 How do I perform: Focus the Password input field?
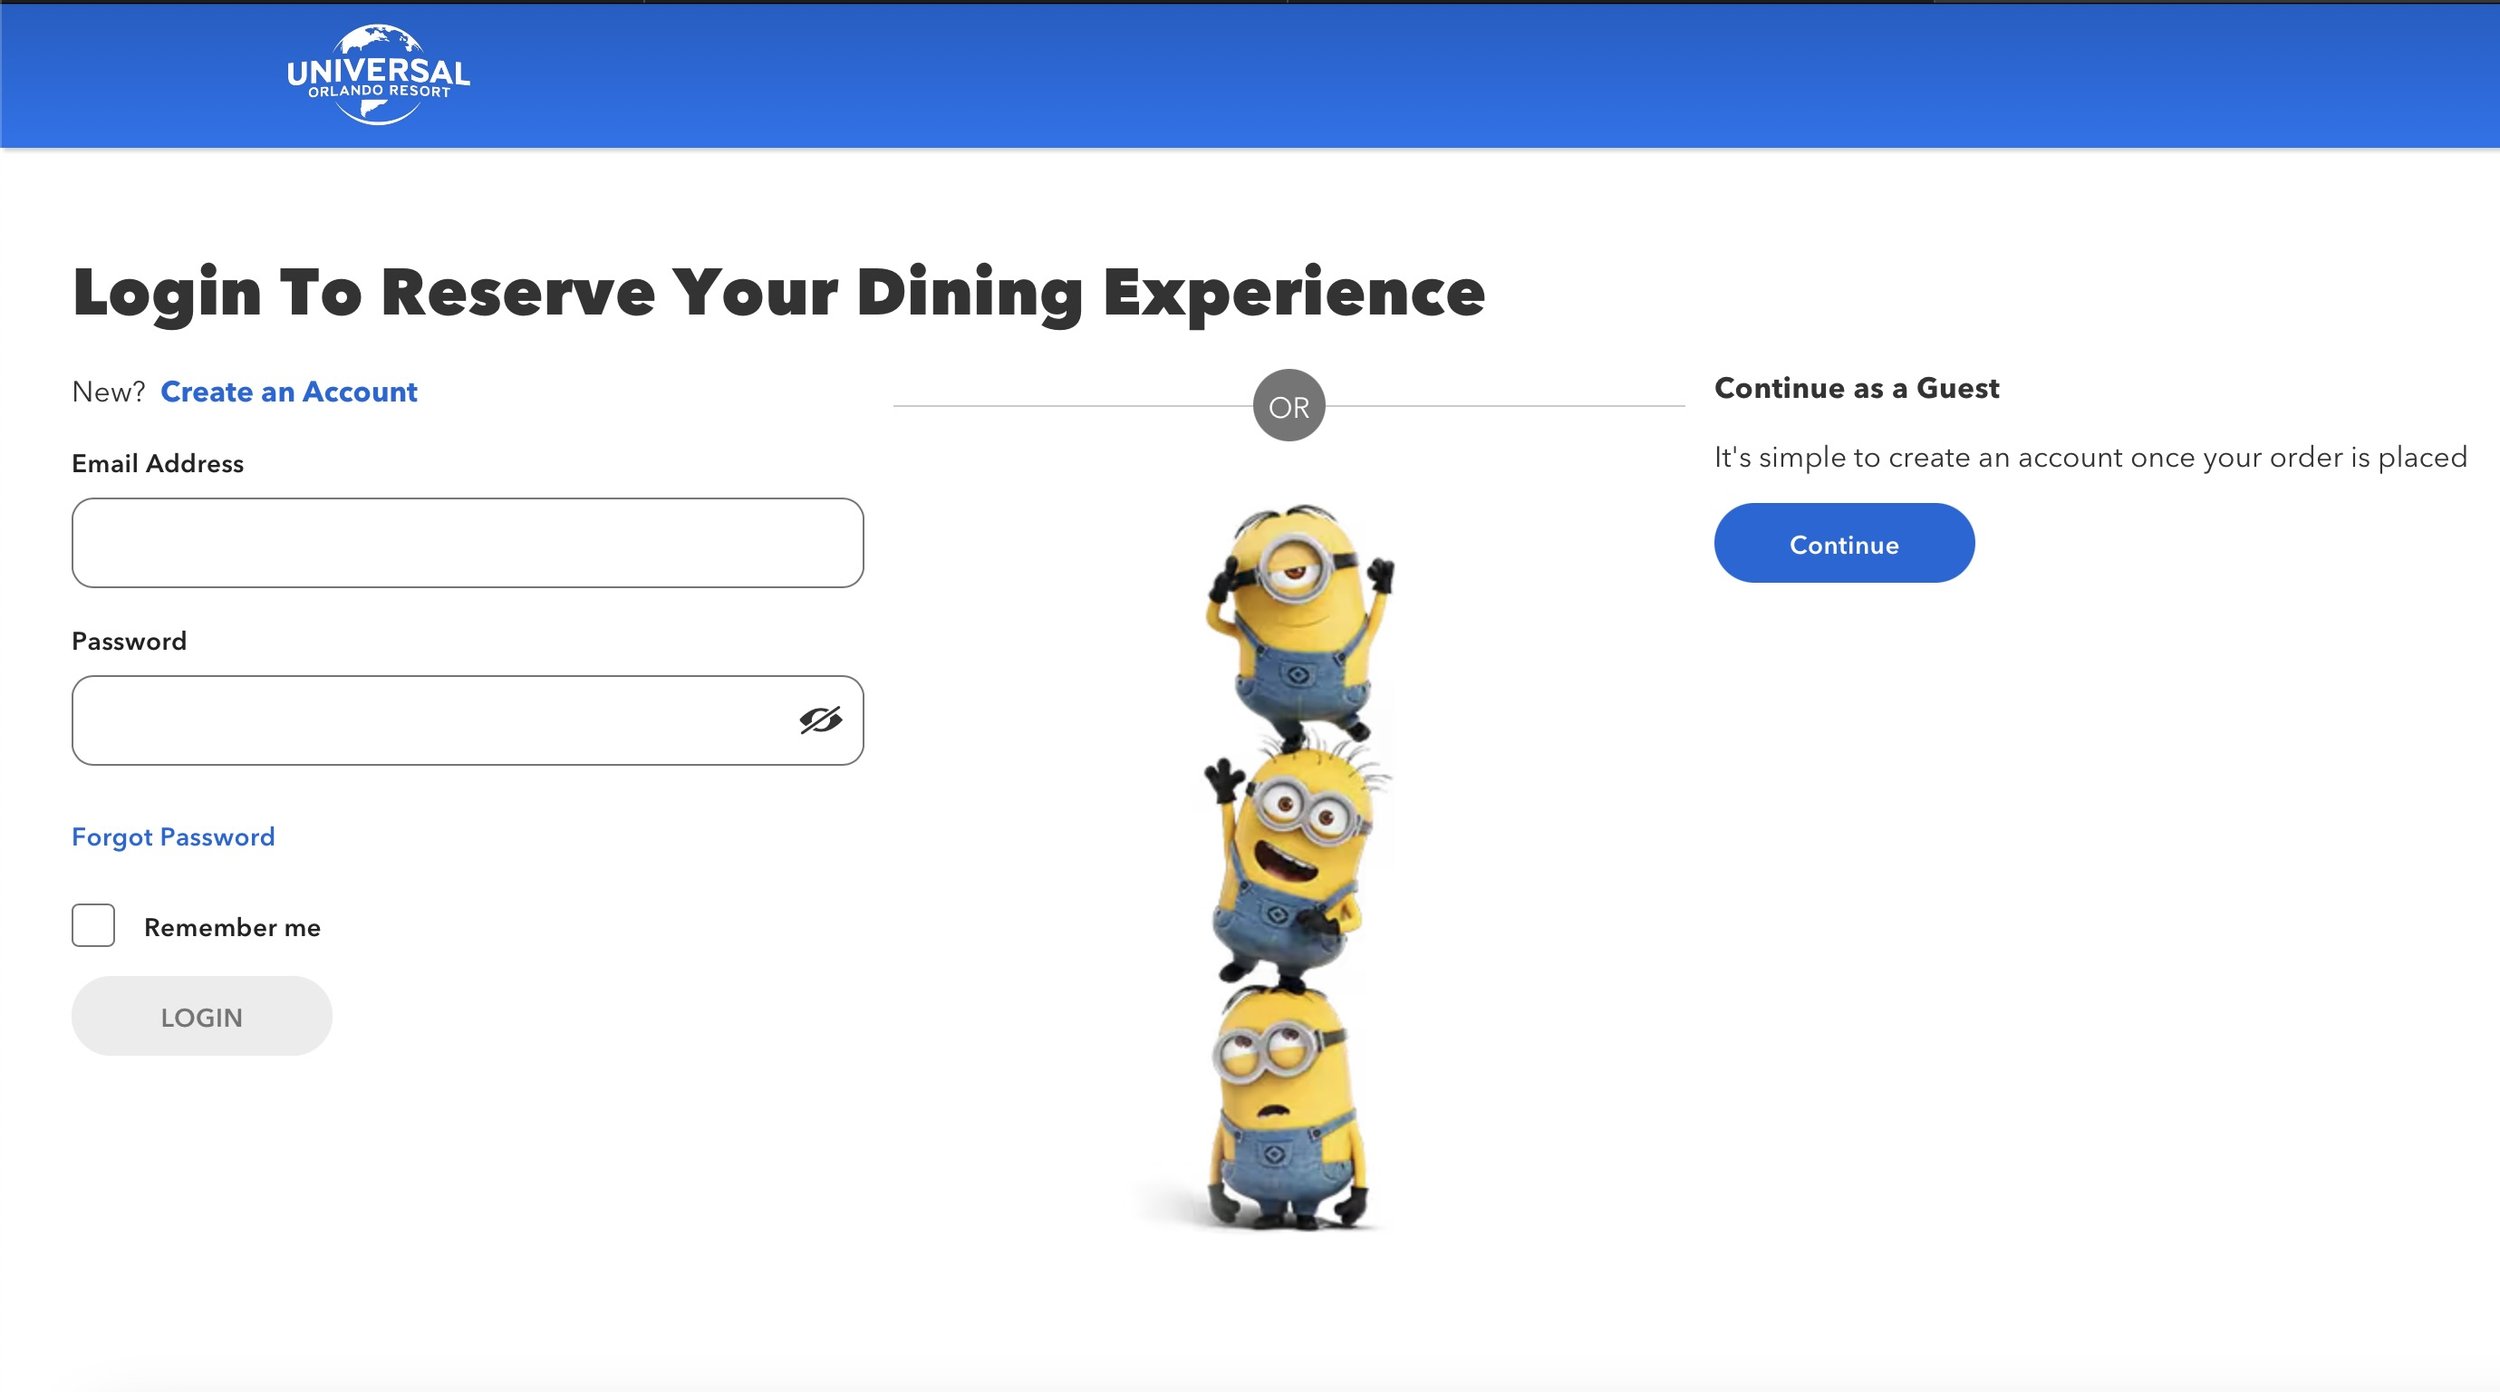tap(467, 721)
